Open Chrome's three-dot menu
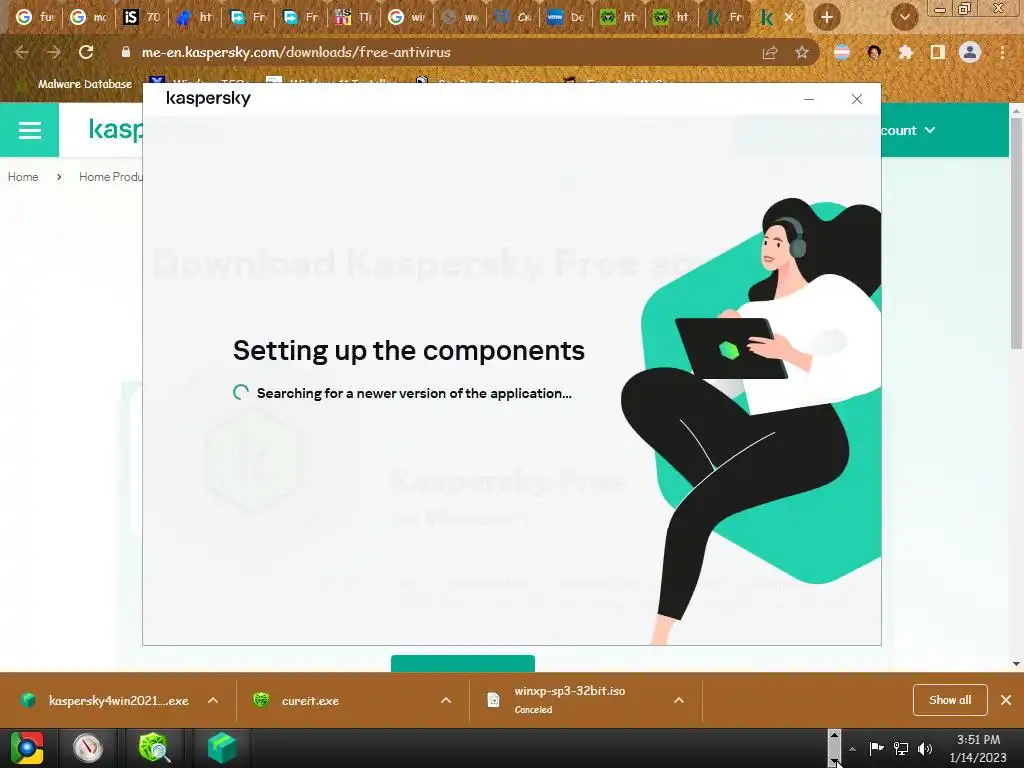Screen dimensions: 1024x768 pos(1002,52)
